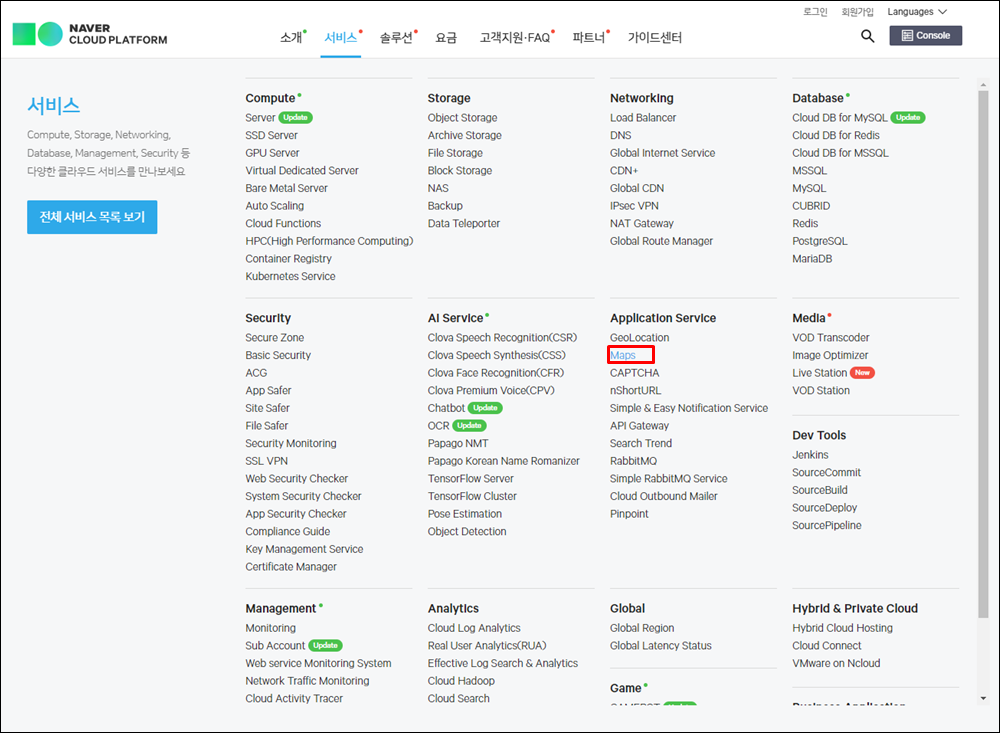This screenshot has width=1000, height=733.
Task: Select MariaDB database service
Action: click(812, 259)
